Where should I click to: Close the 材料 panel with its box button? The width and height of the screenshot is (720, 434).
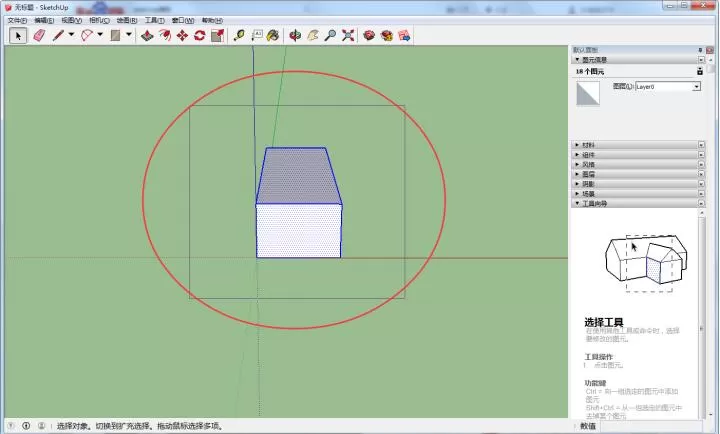point(701,145)
